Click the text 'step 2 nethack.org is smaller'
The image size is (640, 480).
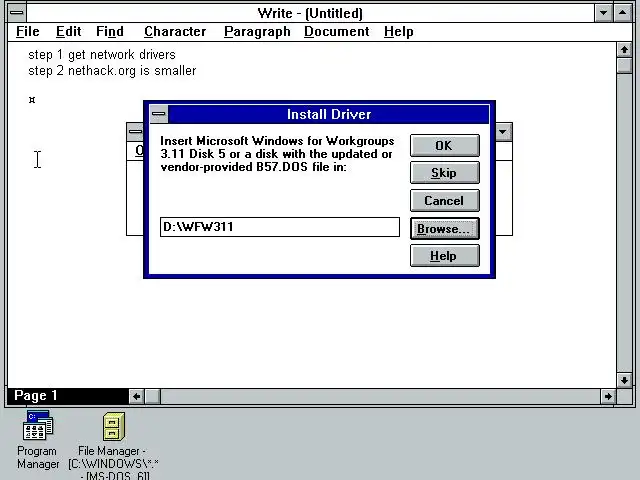pyautogui.click(x=112, y=70)
